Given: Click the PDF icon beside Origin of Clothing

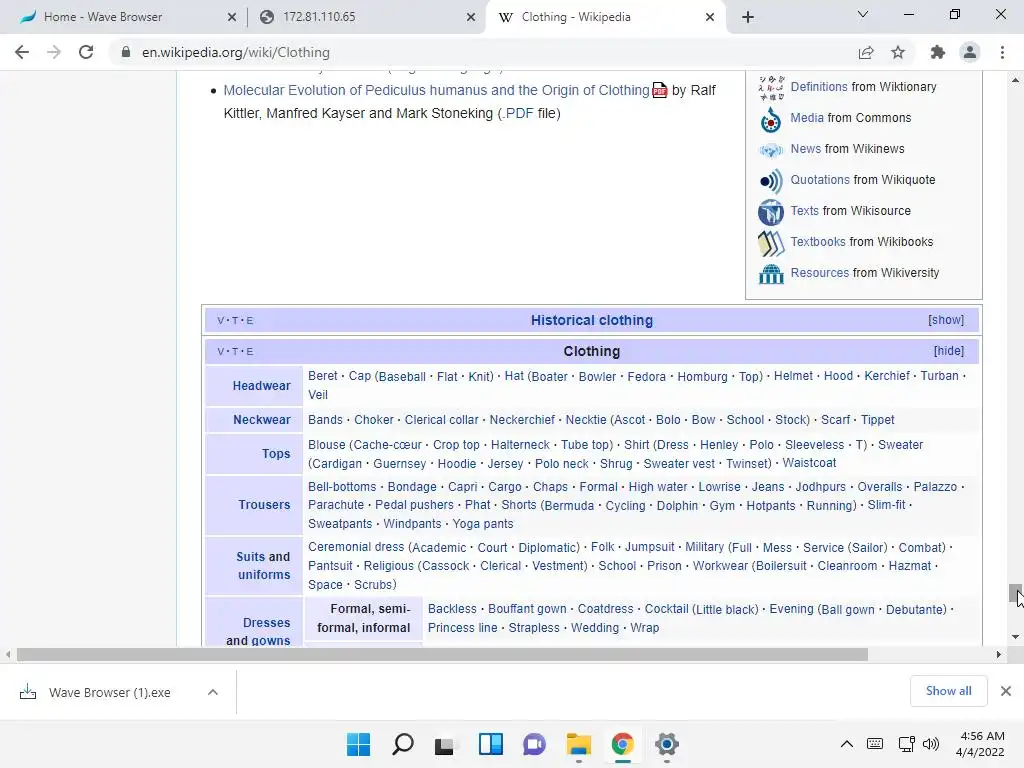Looking at the screenshot, I should [660, 90].
